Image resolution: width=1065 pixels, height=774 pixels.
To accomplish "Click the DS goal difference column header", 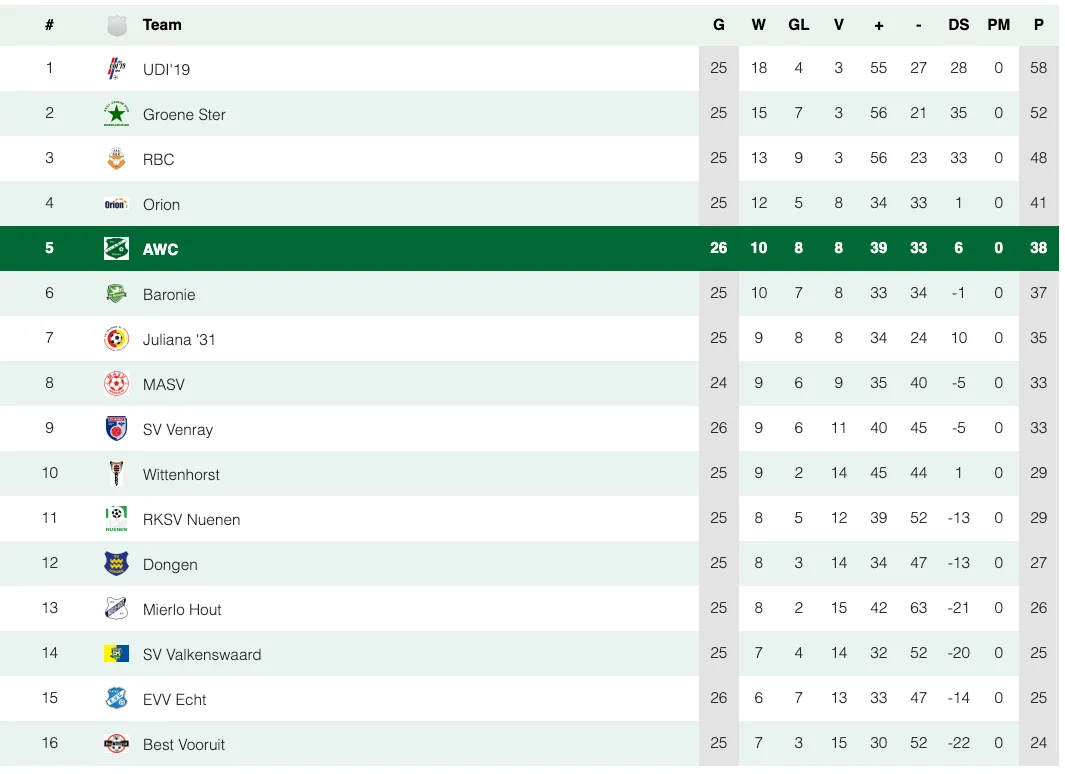I will (x=958, y=25).
